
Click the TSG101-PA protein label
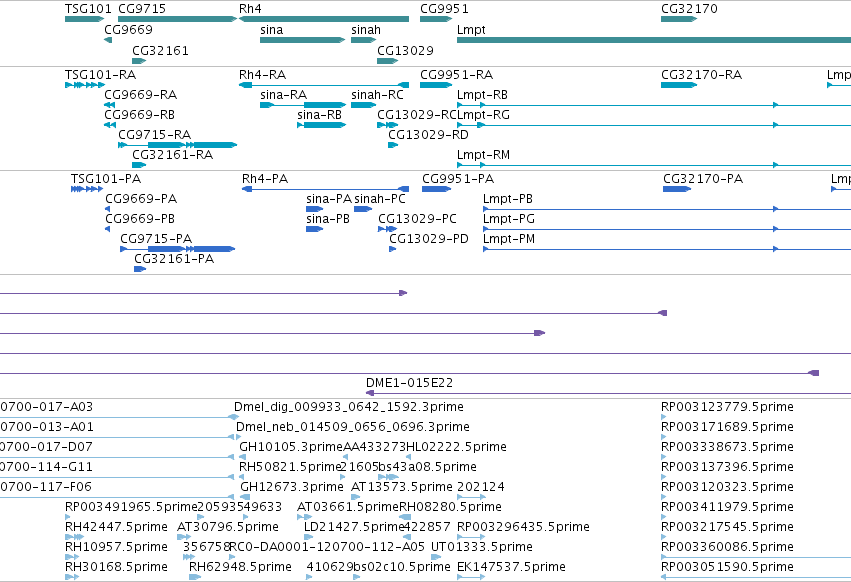[x=106, y=179]
